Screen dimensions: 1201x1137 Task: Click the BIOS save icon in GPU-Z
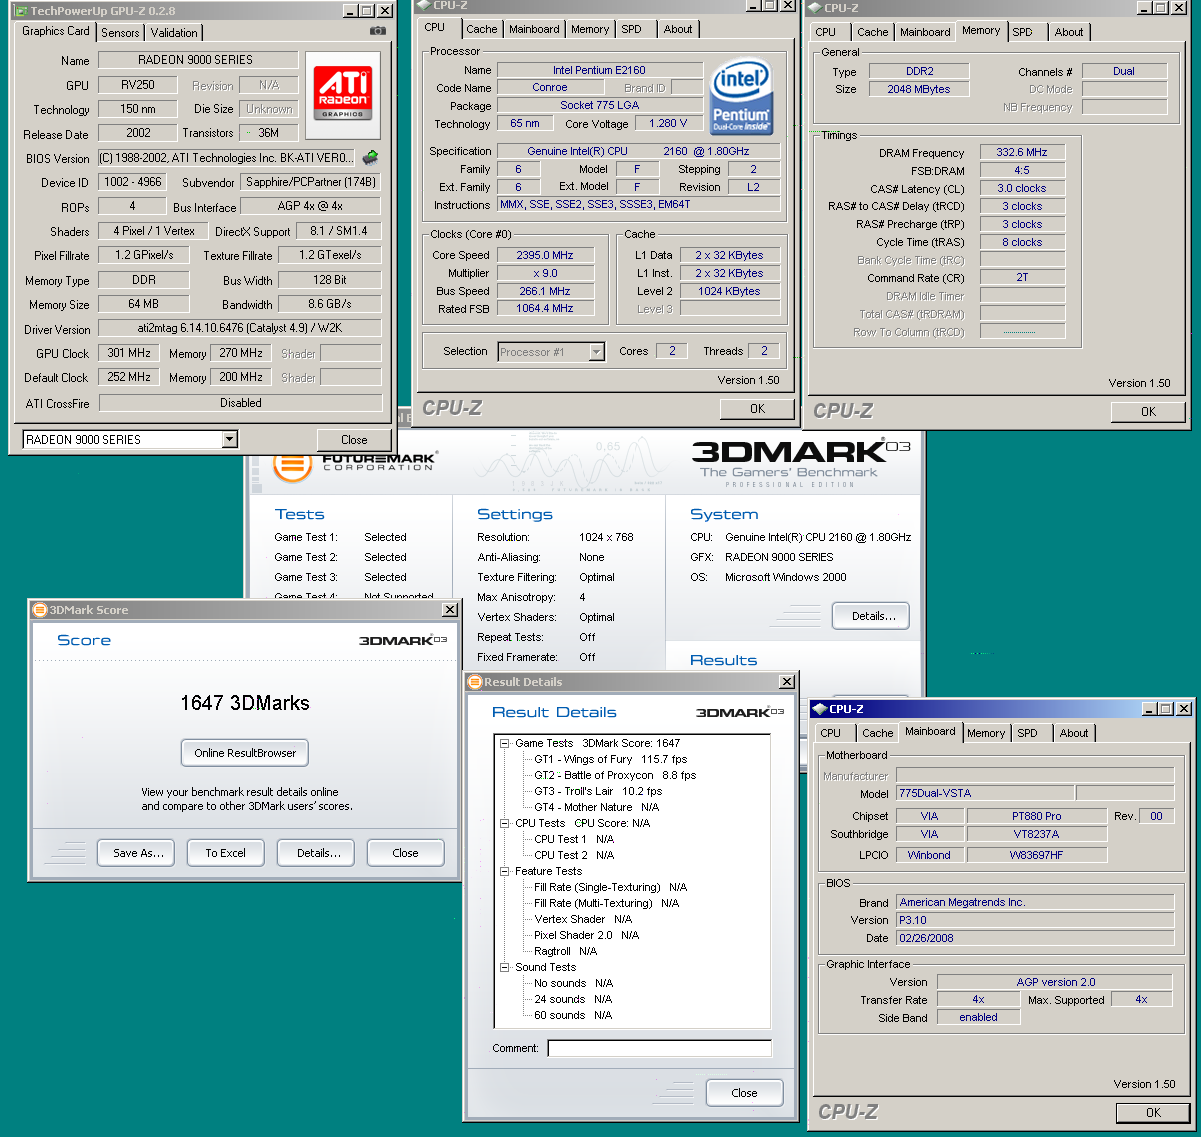click(370, 158)
